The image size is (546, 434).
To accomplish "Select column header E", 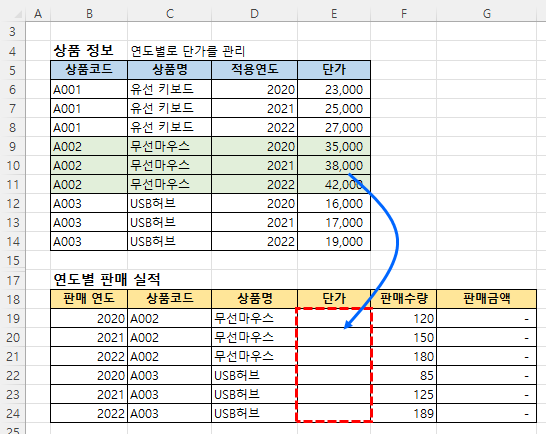I will [x=334, y=14].
